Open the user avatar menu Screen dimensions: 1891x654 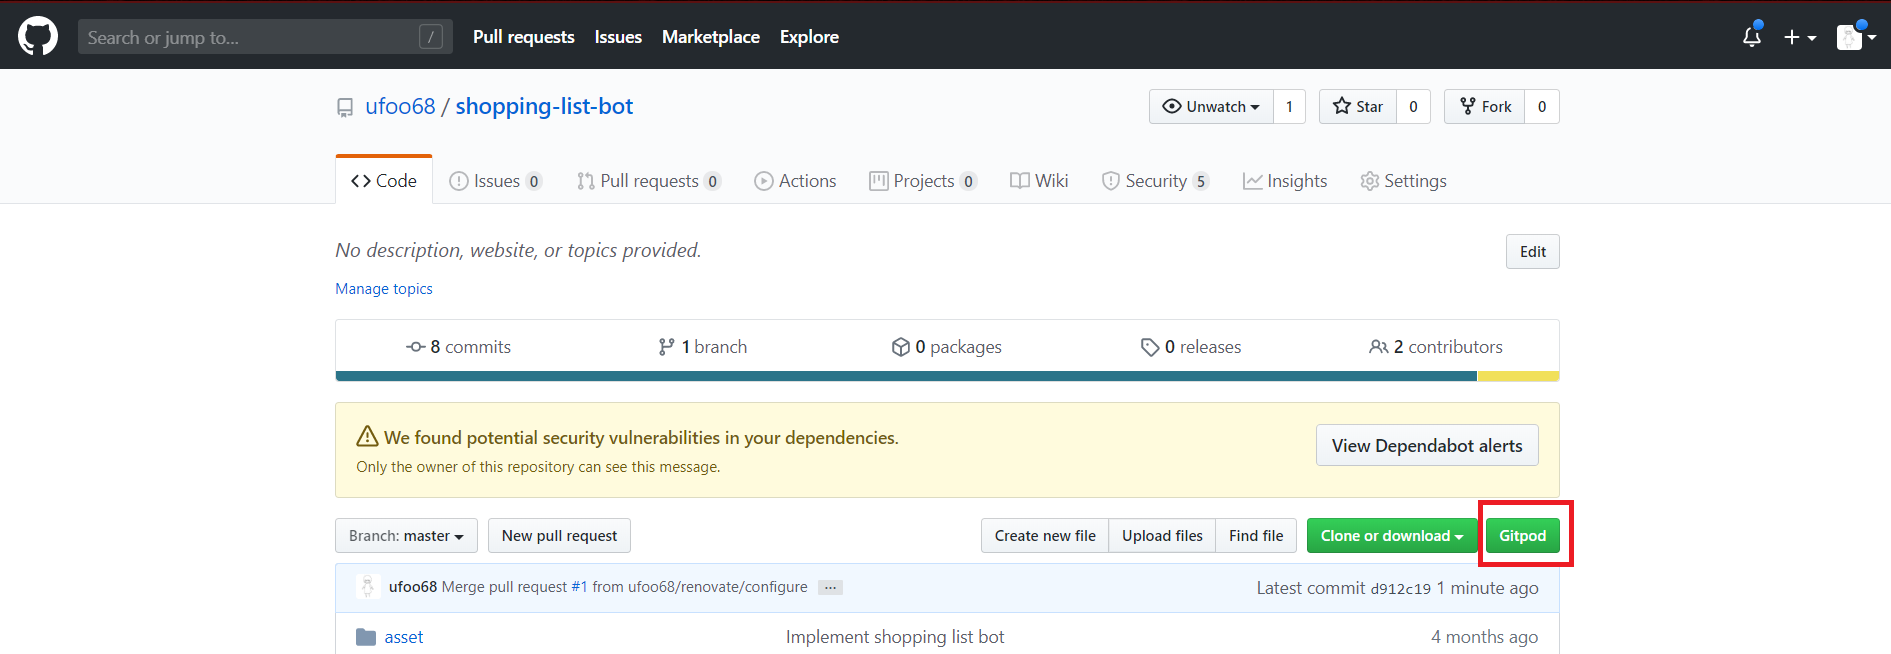(x=1856, y=37)
